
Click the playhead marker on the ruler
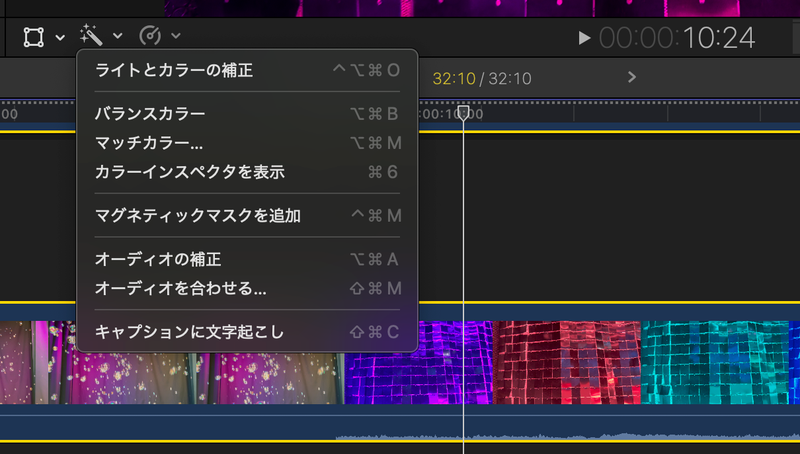tap(463, 113)
